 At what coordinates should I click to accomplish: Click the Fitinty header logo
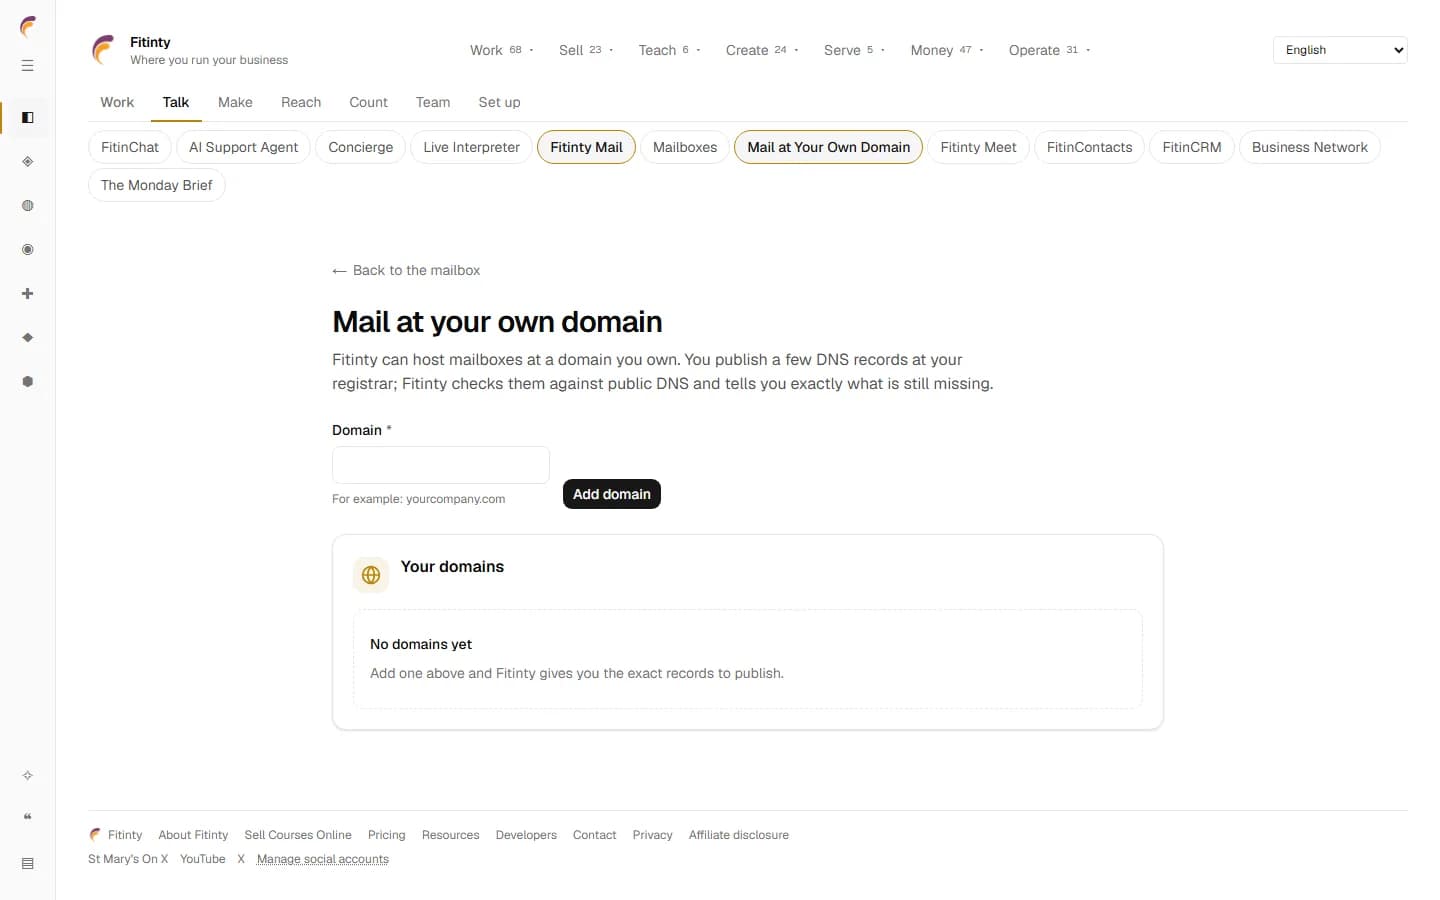pyautogui.click(x=103, y=50)
